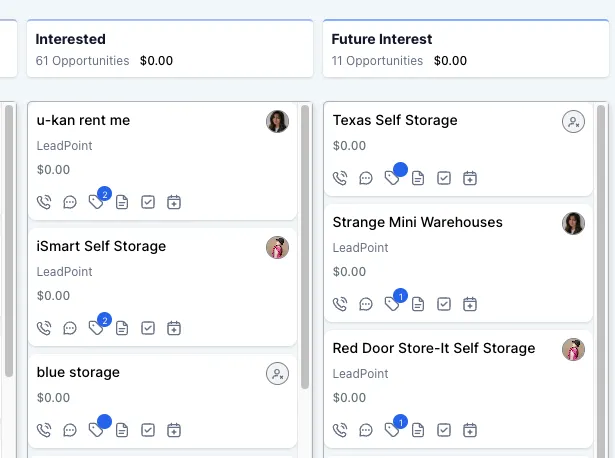615x458 pixels.
Task: Open the notes icon on Texas Self Storage card
Action: pos(418,178)
